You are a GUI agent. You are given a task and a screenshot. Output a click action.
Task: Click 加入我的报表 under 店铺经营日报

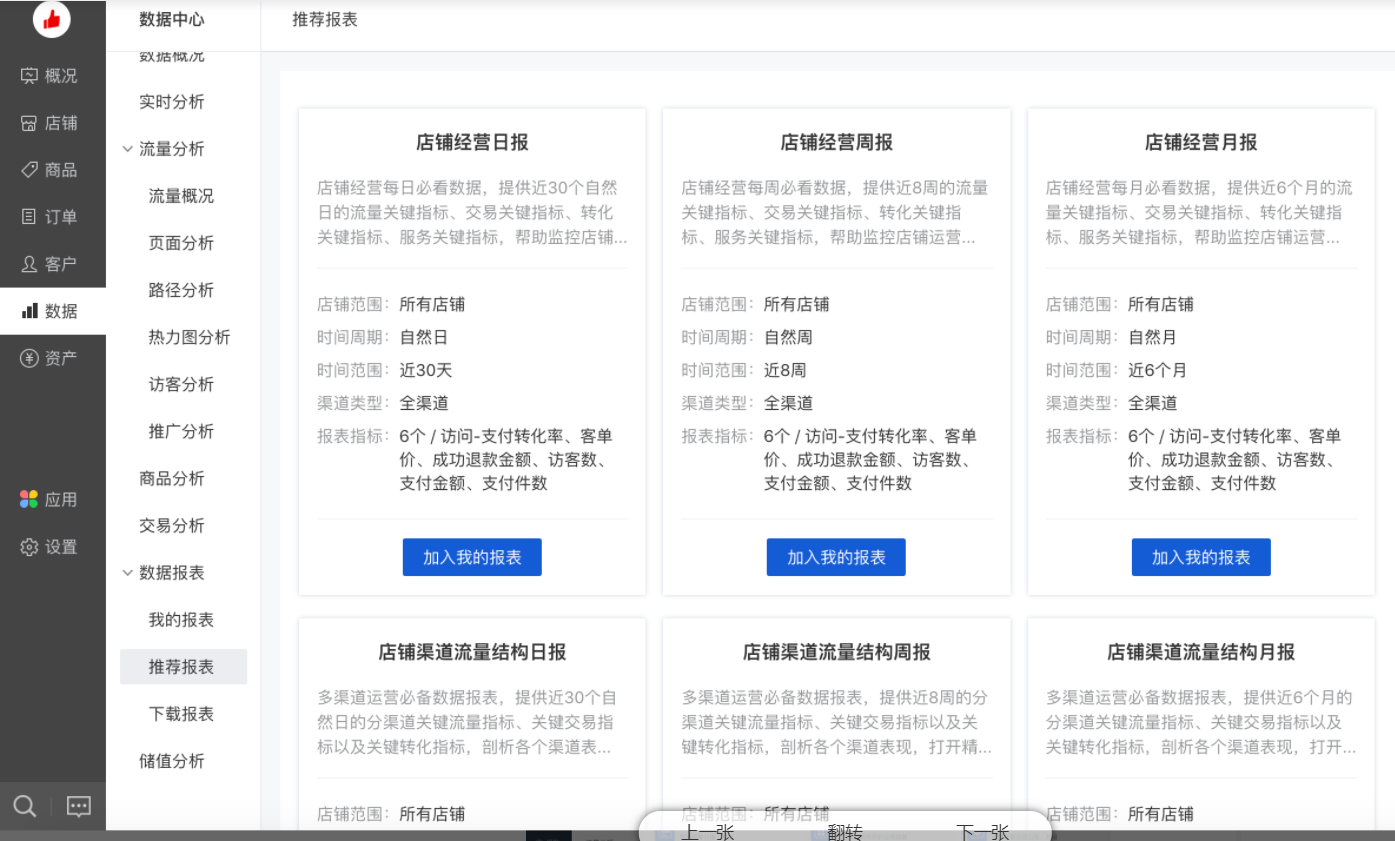pos(471,557)
